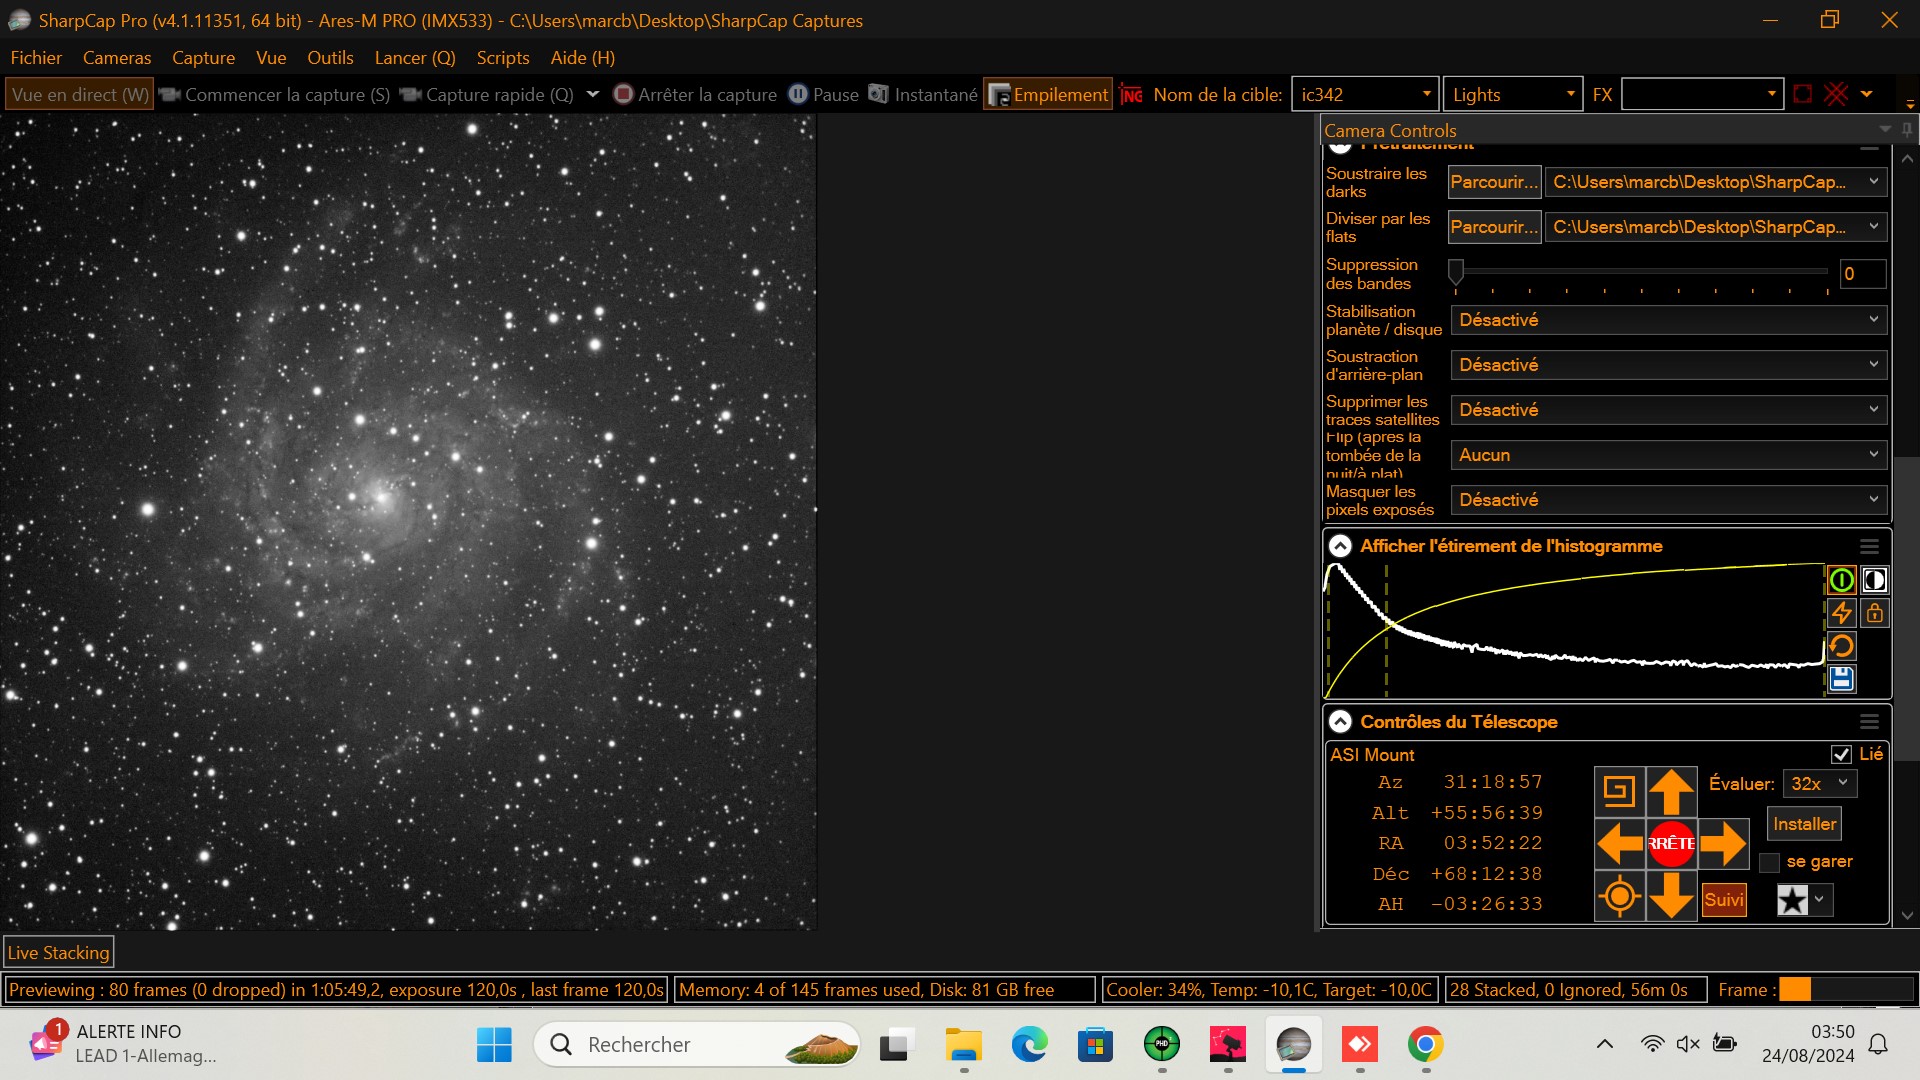Uncheck the Lié checkbox
Screen dimensions: 1920x1080
tap(1841, 754)
